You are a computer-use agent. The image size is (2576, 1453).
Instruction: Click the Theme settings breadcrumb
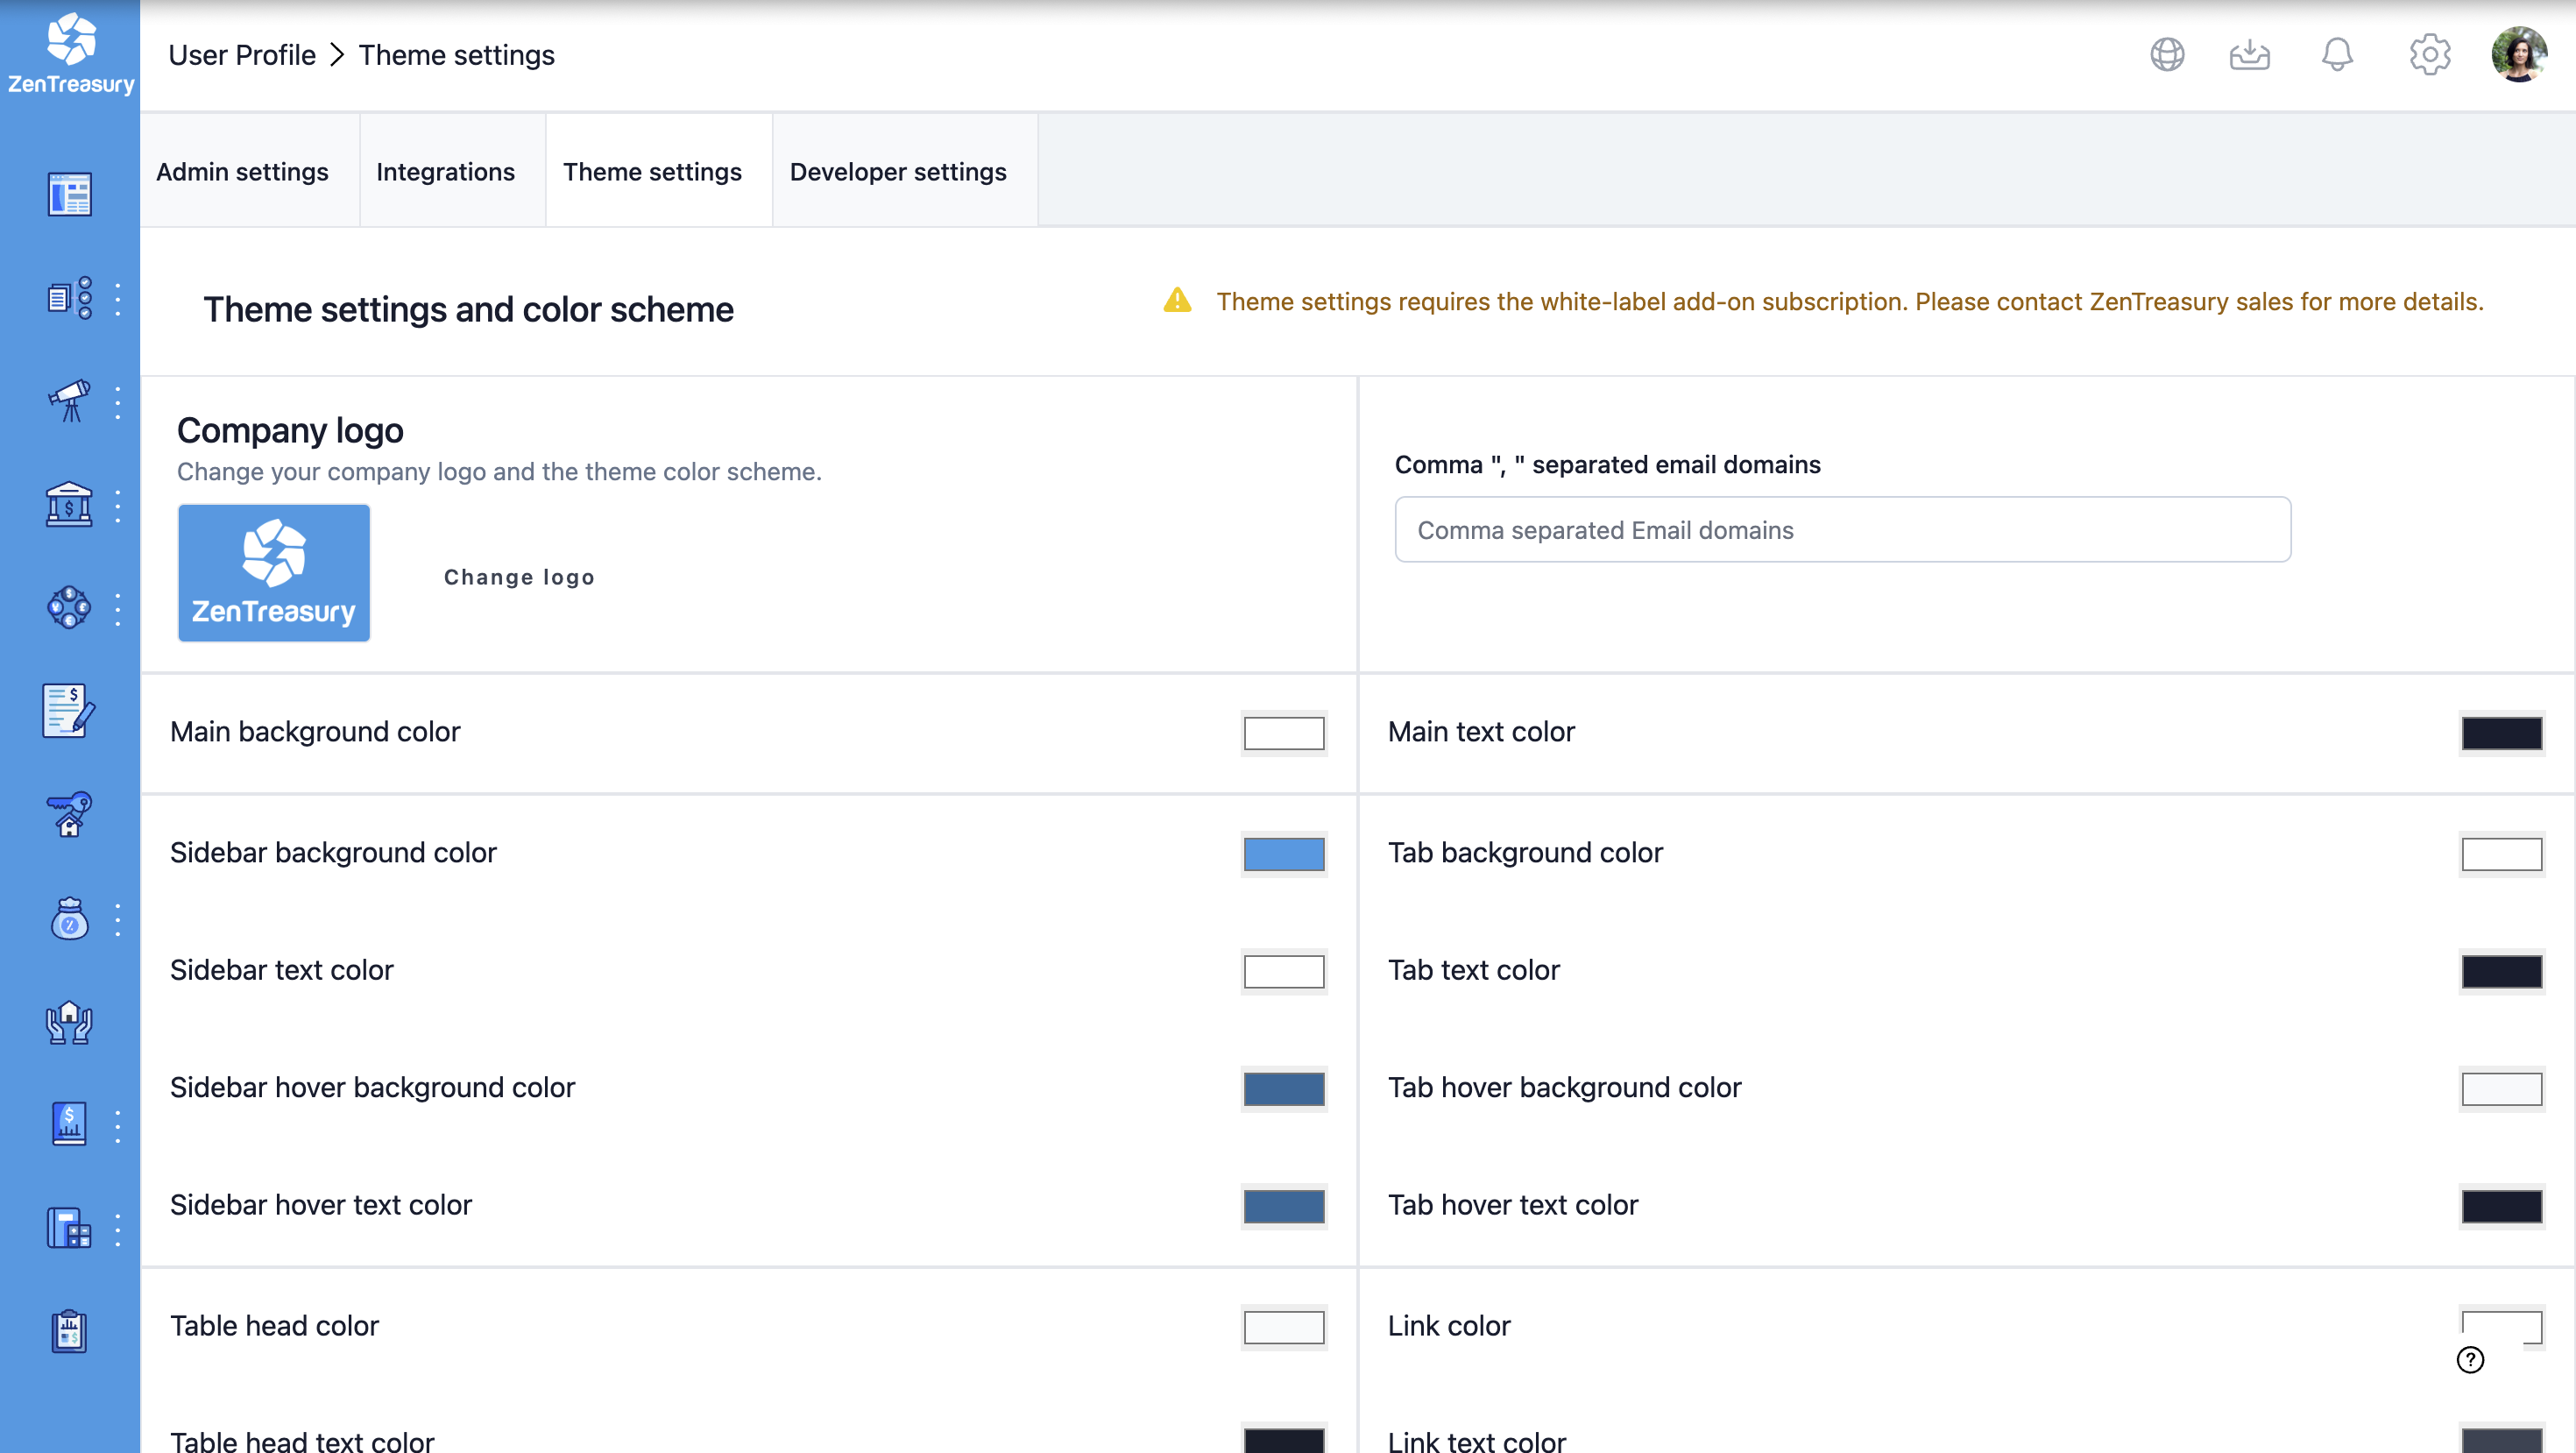coord(456,55)
